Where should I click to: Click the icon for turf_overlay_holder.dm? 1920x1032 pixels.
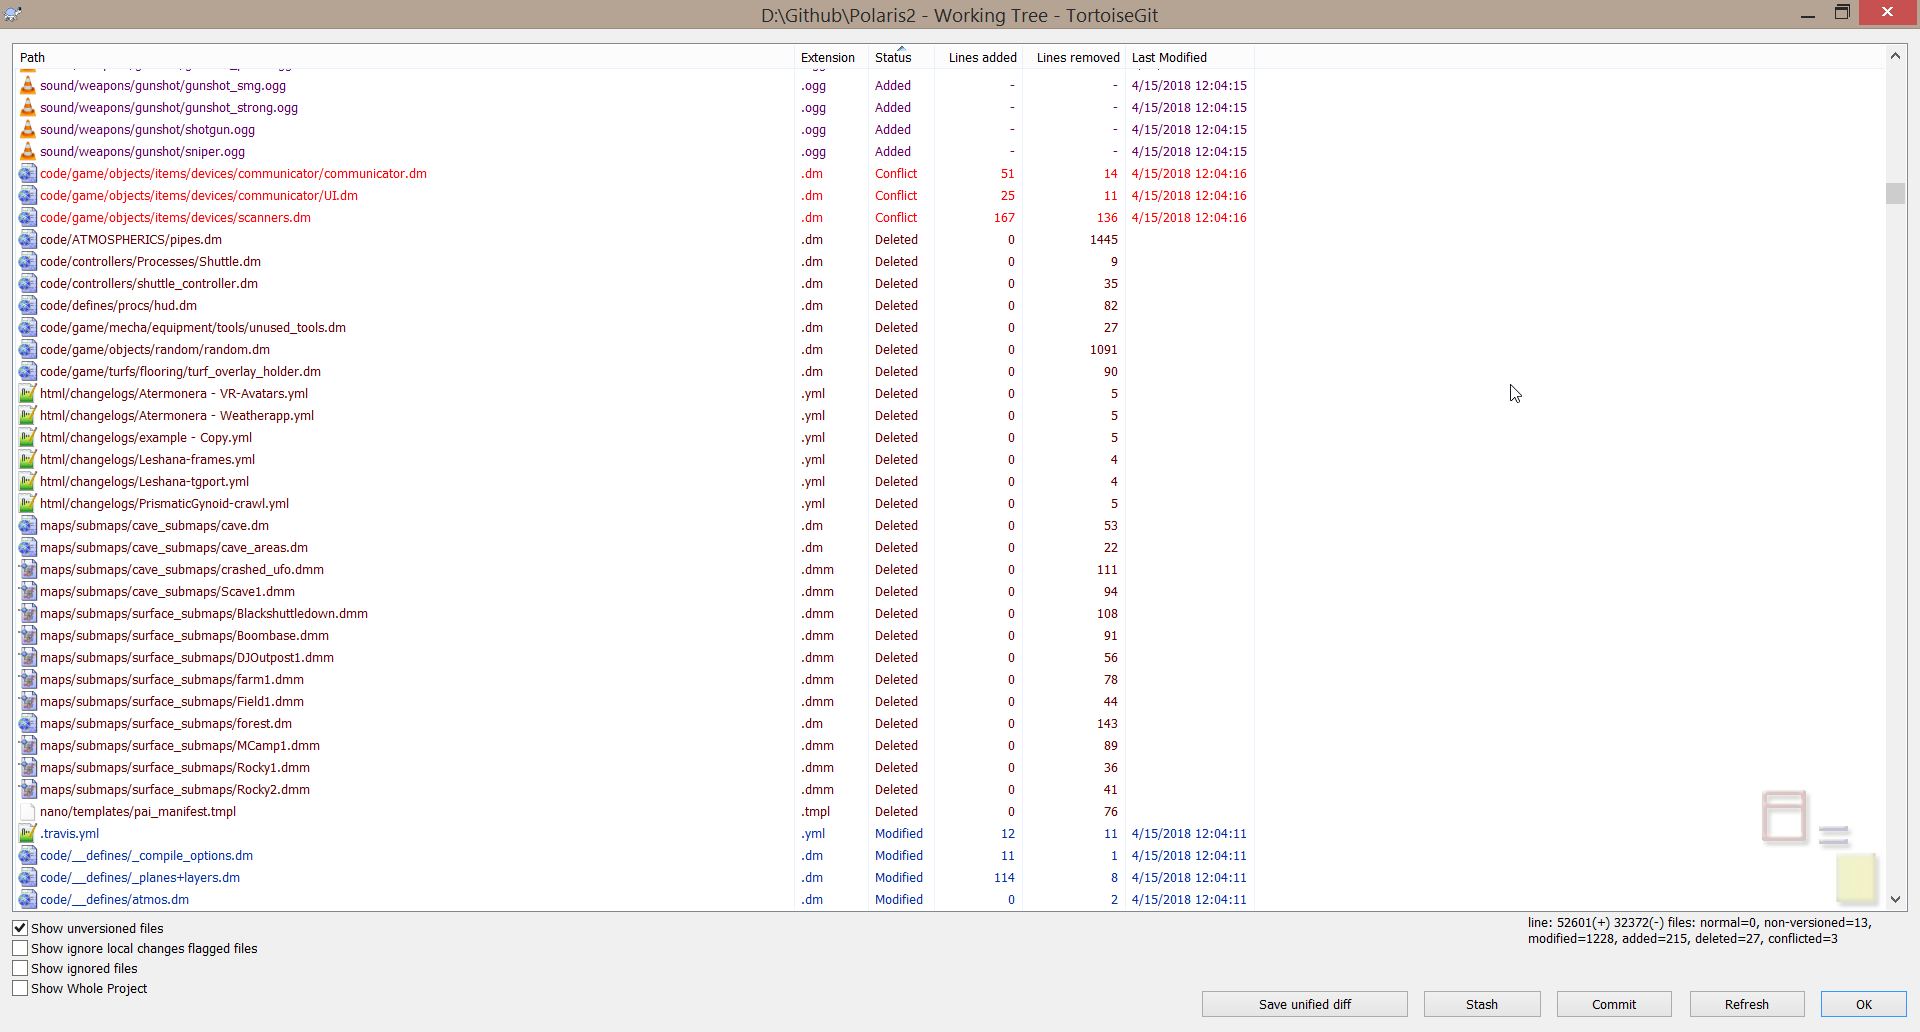[x=28, y=372]
